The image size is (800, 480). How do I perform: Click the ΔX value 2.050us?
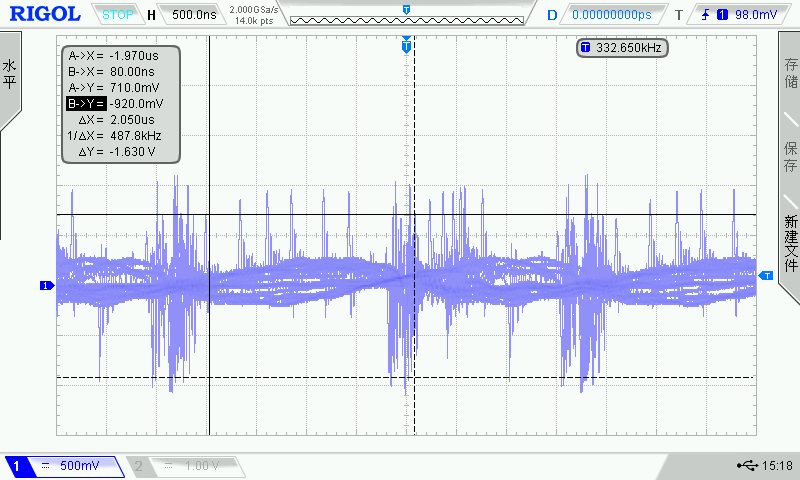click(132, 120)
